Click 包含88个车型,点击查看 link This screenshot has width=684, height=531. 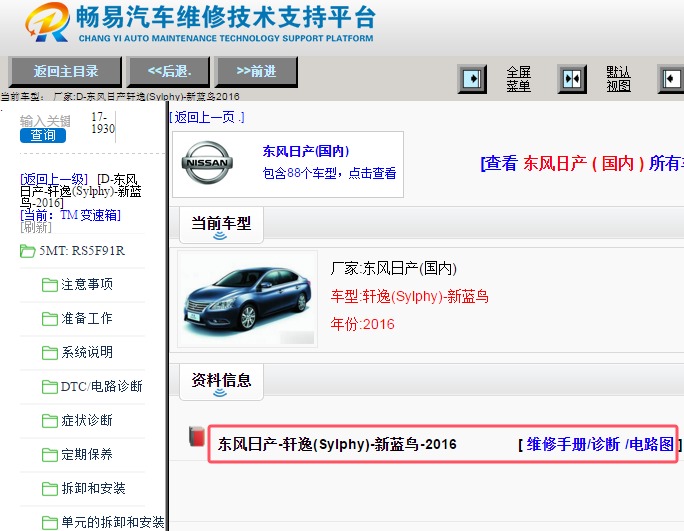point(329,173)
